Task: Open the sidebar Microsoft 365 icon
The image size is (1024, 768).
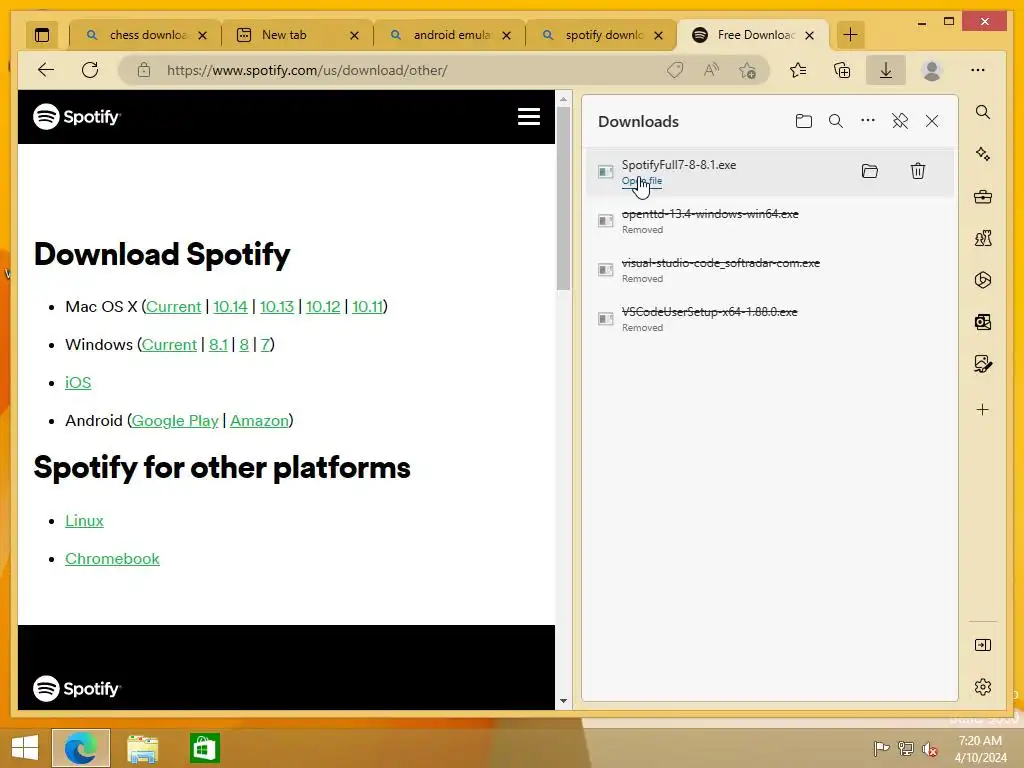Action: [982, 280]
